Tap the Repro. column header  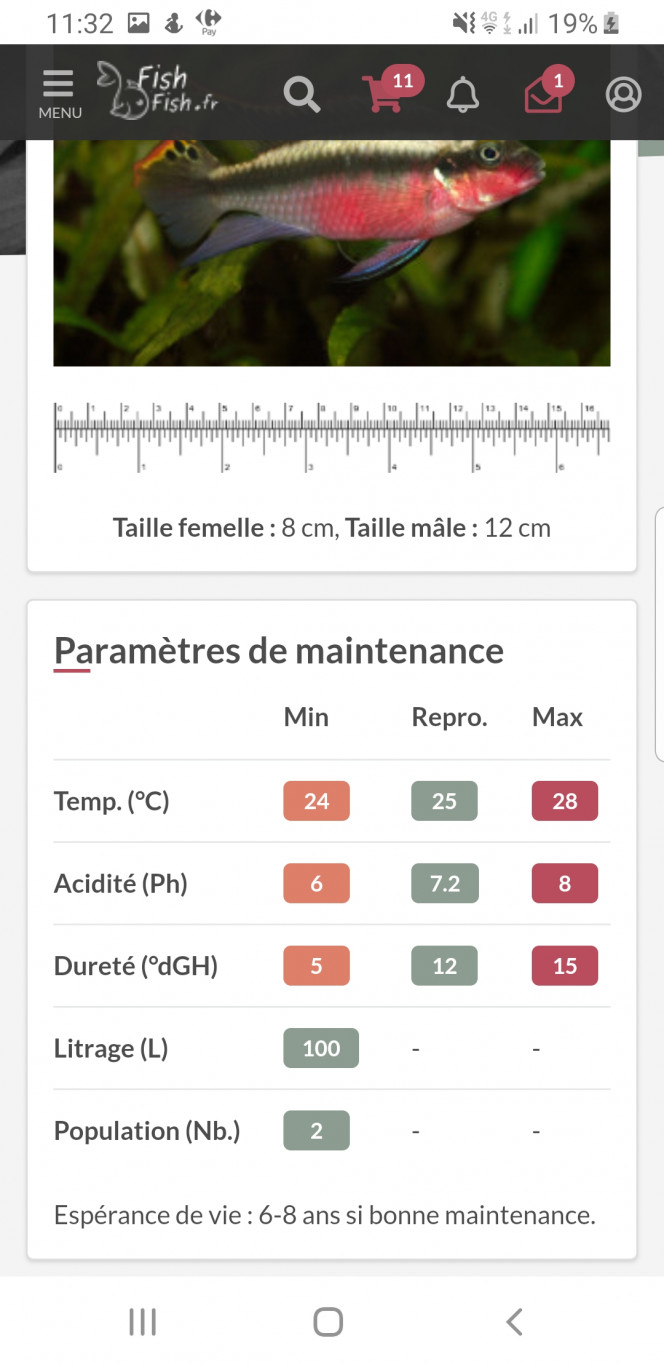coord(449,717)
